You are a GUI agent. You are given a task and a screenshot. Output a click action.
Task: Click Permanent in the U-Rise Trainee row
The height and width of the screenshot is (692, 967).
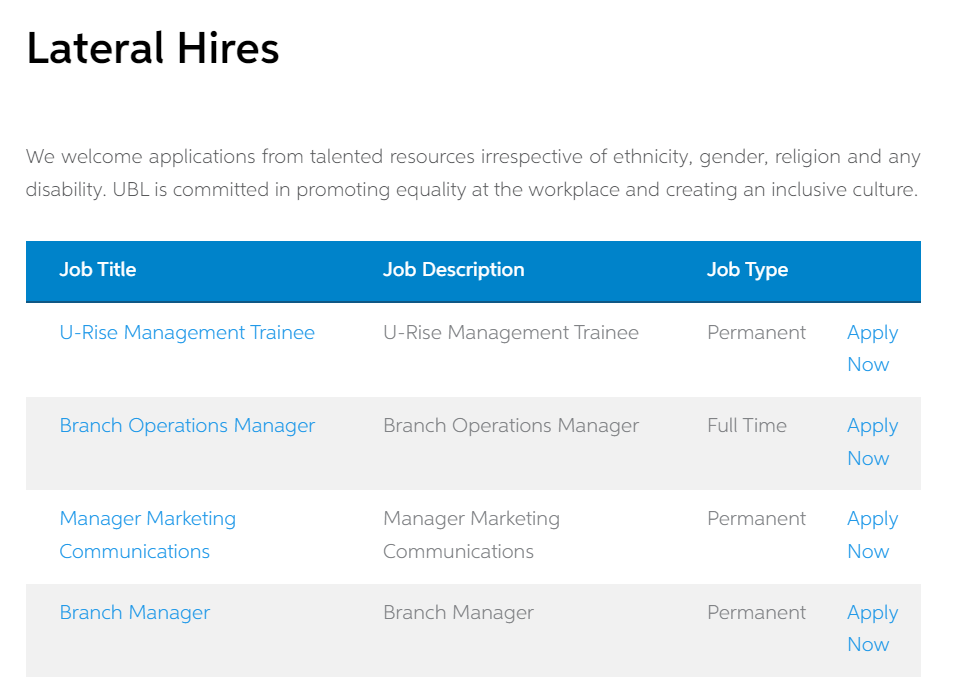(x=756, y=333)
